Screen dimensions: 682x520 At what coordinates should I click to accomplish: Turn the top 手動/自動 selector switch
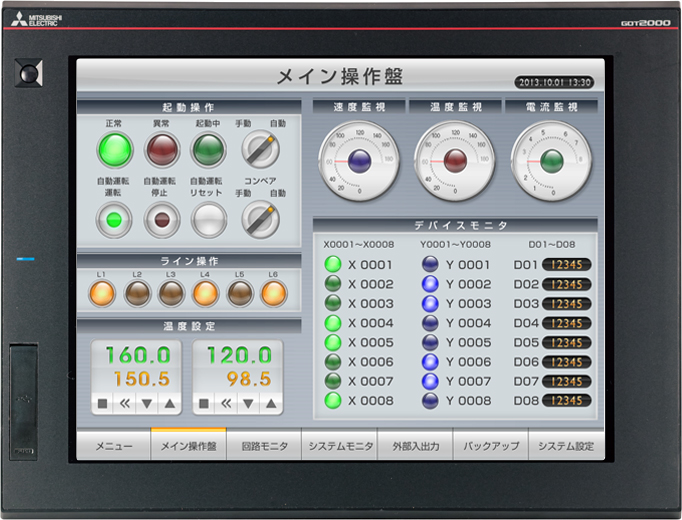point(260,150)
